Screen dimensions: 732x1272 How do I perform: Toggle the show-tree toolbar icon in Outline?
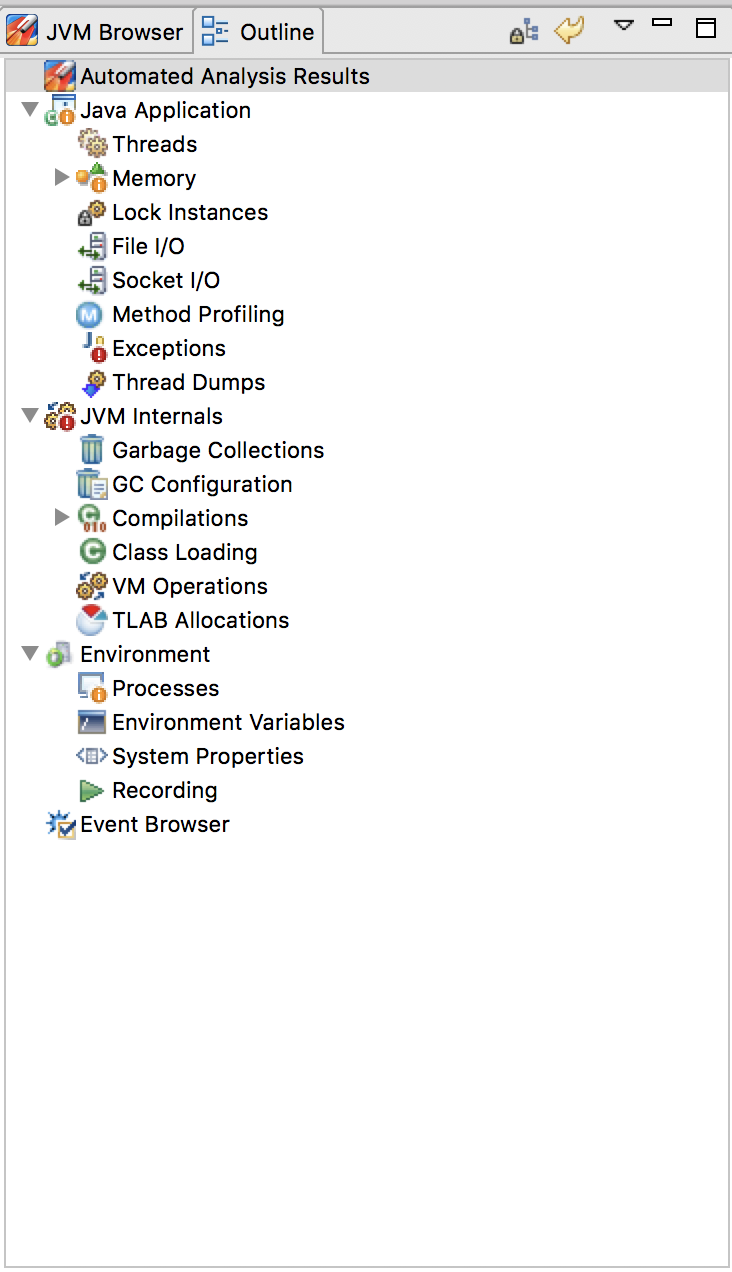524,31
